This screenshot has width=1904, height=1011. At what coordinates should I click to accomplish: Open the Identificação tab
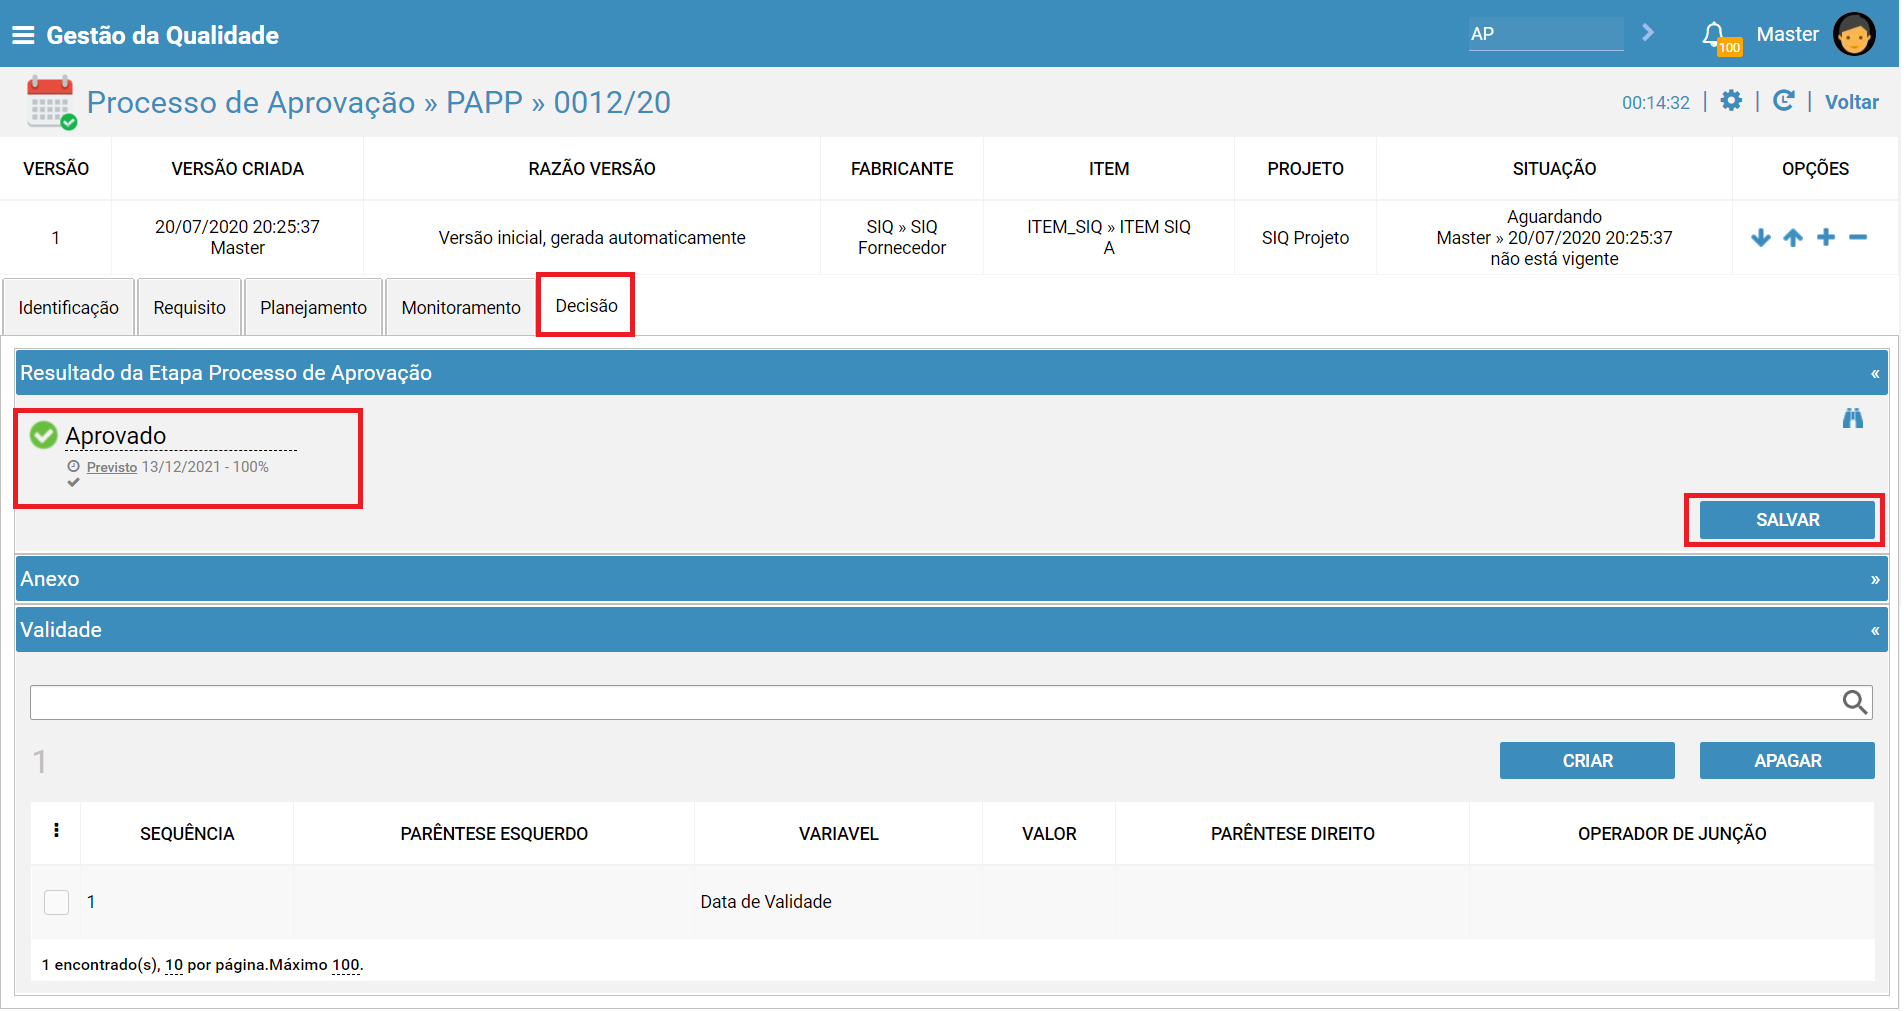coord(68,307)
